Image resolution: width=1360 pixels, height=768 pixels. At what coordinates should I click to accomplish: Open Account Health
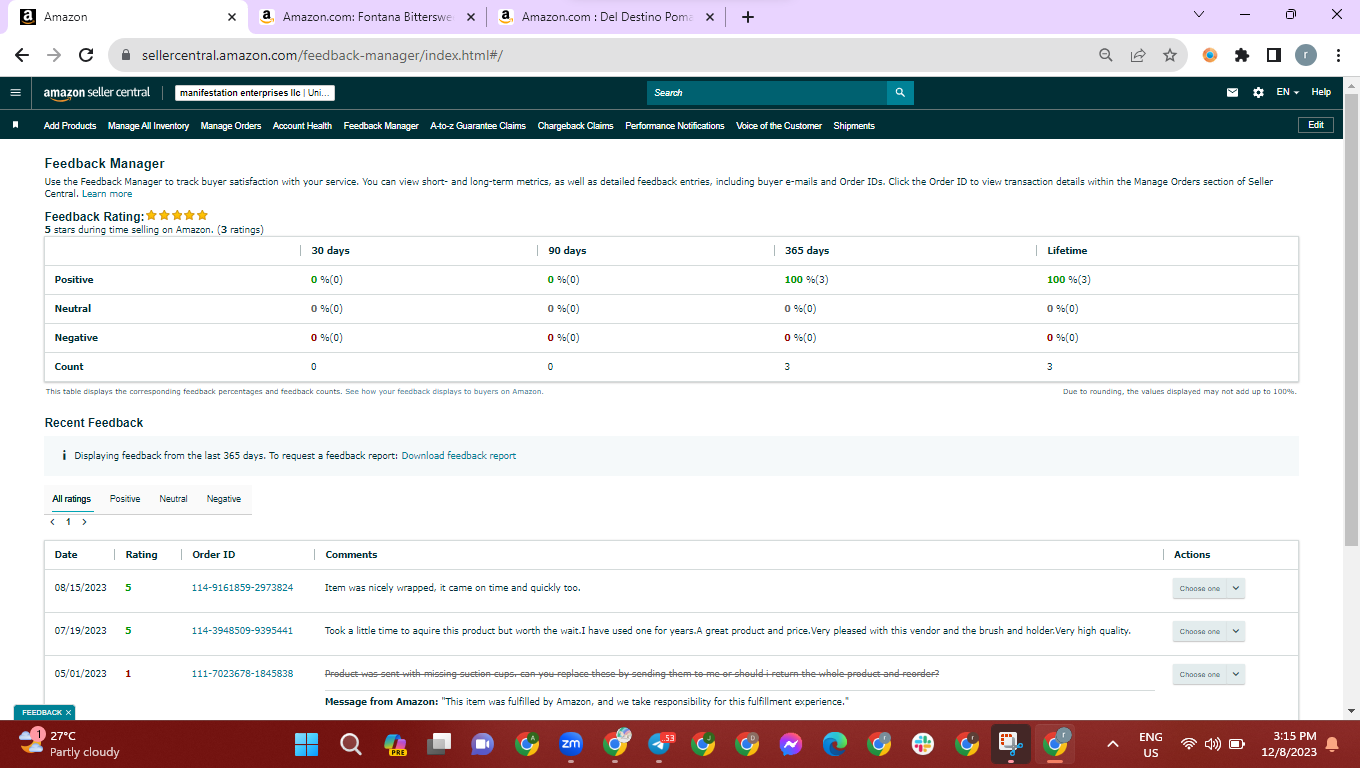coord(302,126)
